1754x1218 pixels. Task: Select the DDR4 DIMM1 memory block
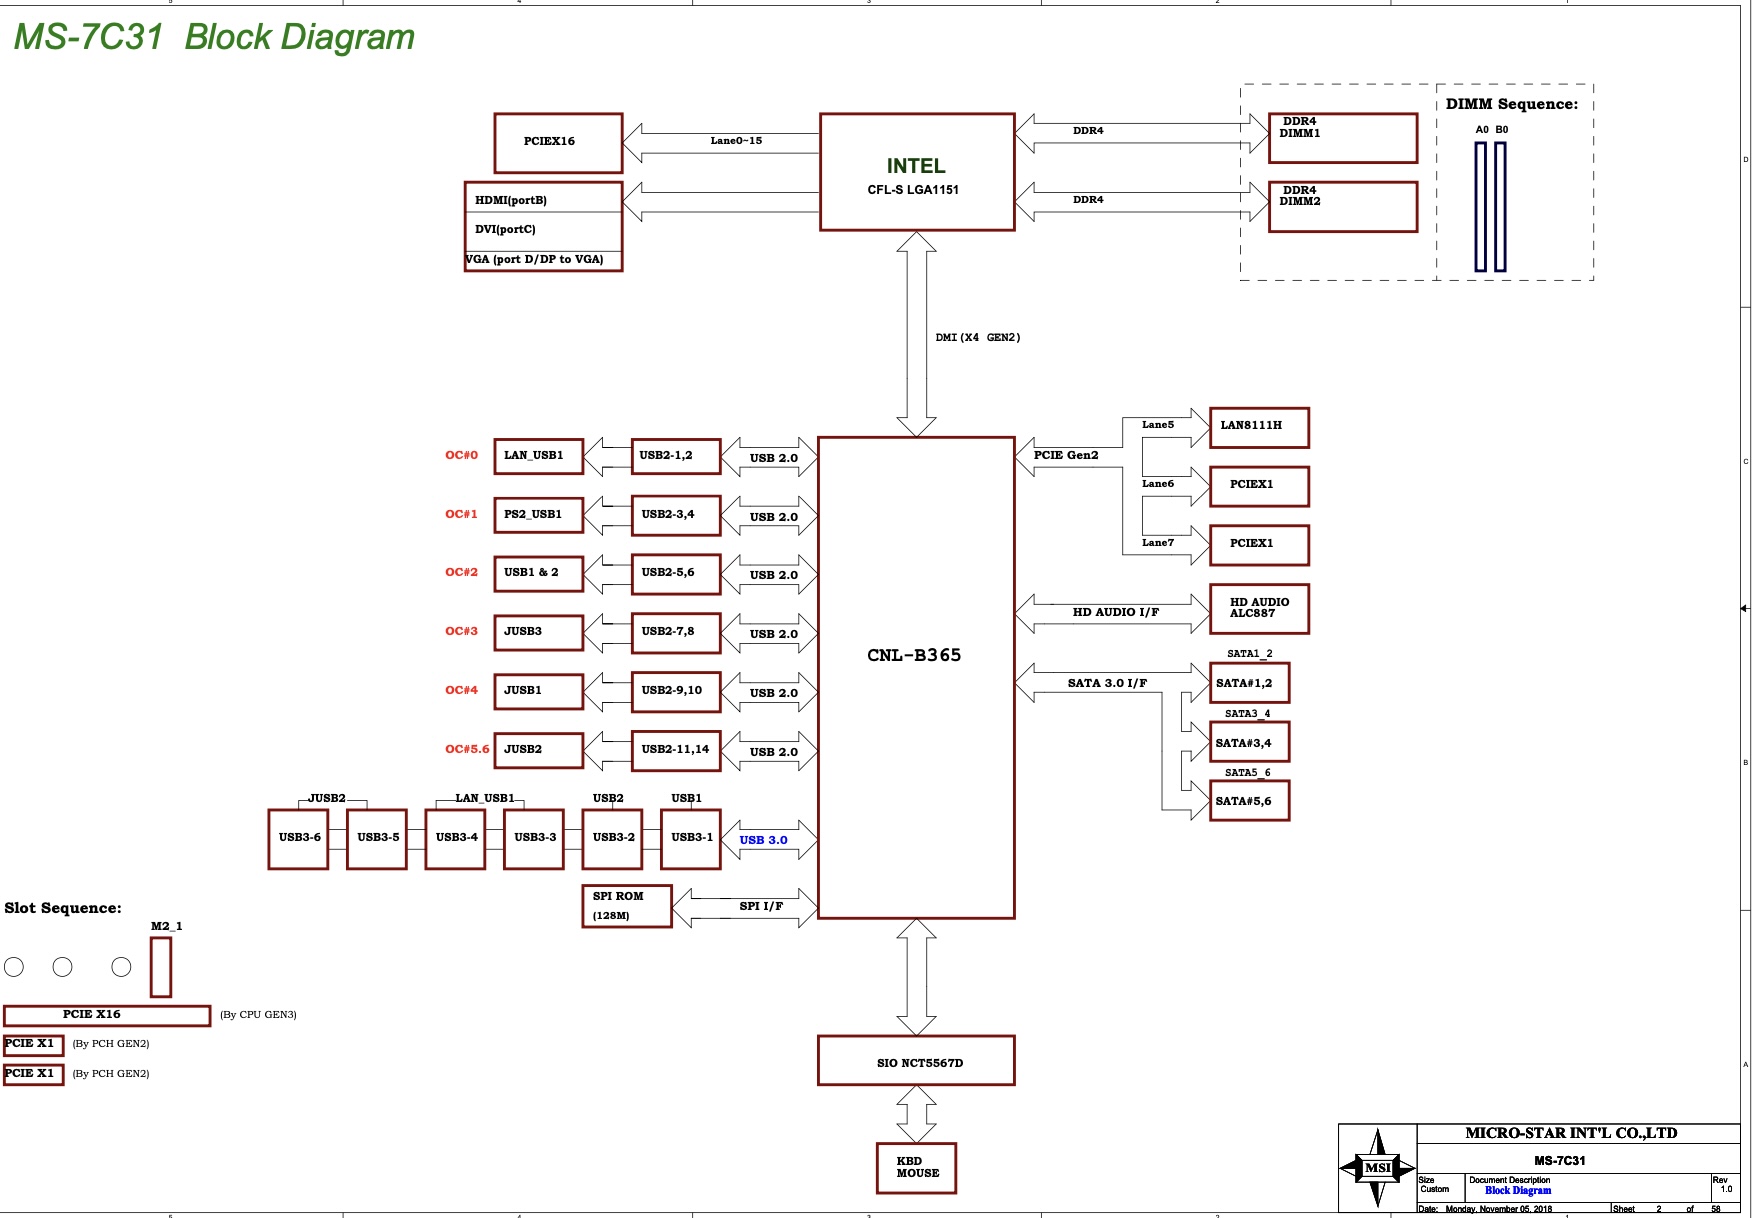(1342, 138)
